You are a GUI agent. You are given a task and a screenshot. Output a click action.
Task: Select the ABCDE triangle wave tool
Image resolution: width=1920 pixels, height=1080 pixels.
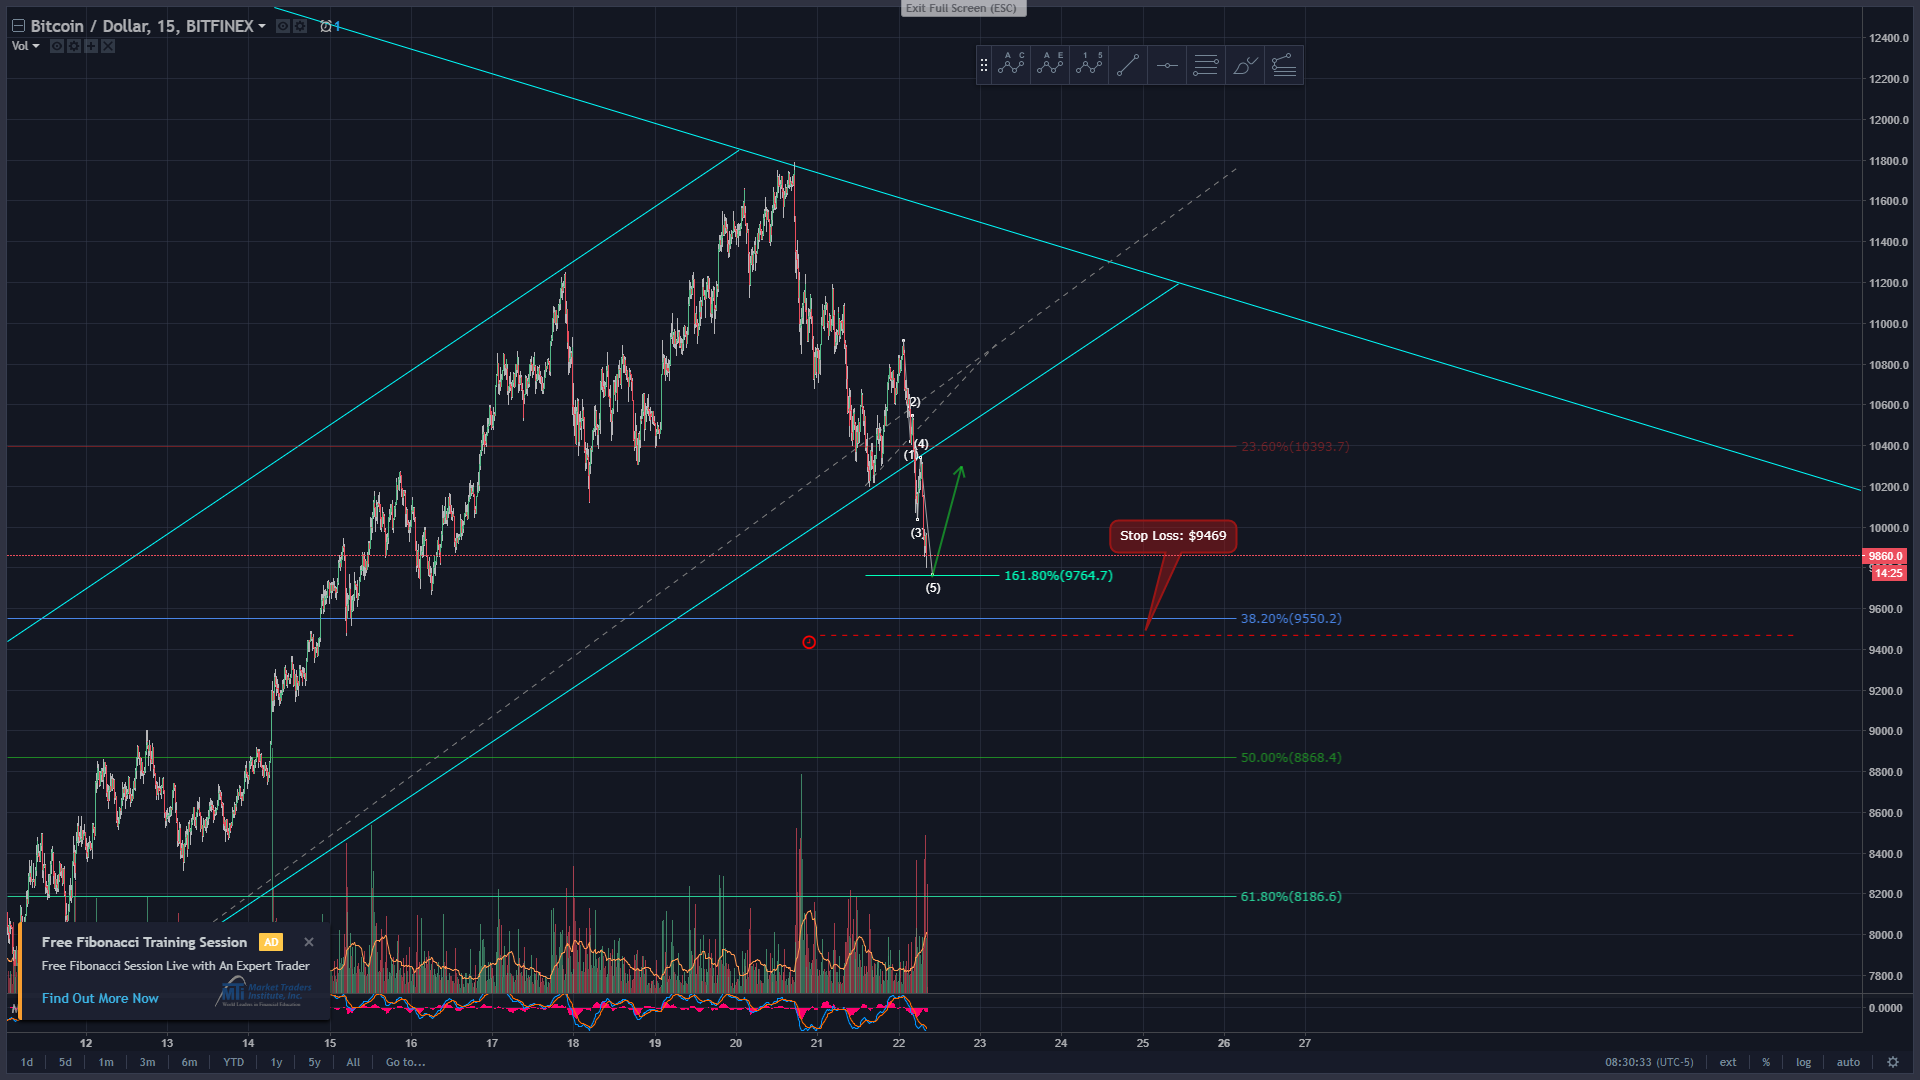1050,65
